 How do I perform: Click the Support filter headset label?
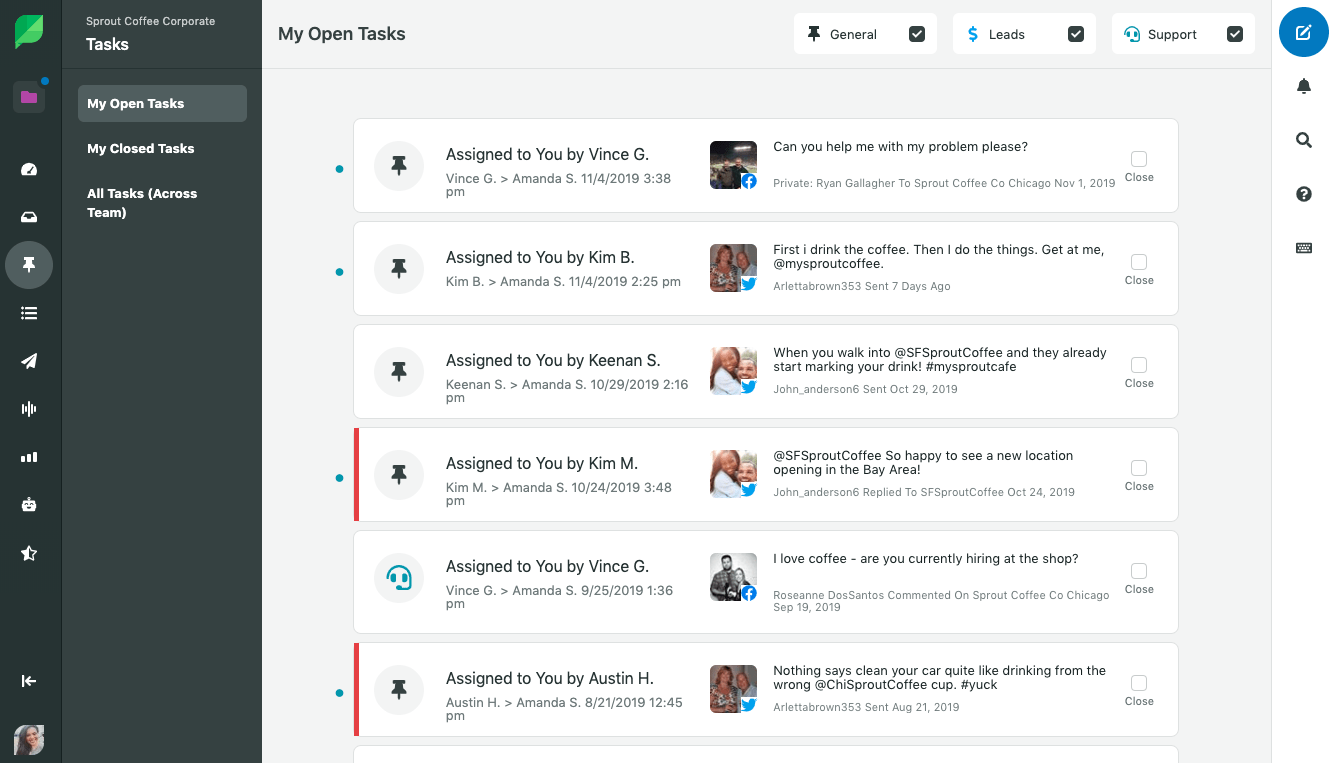point(1161,34)
